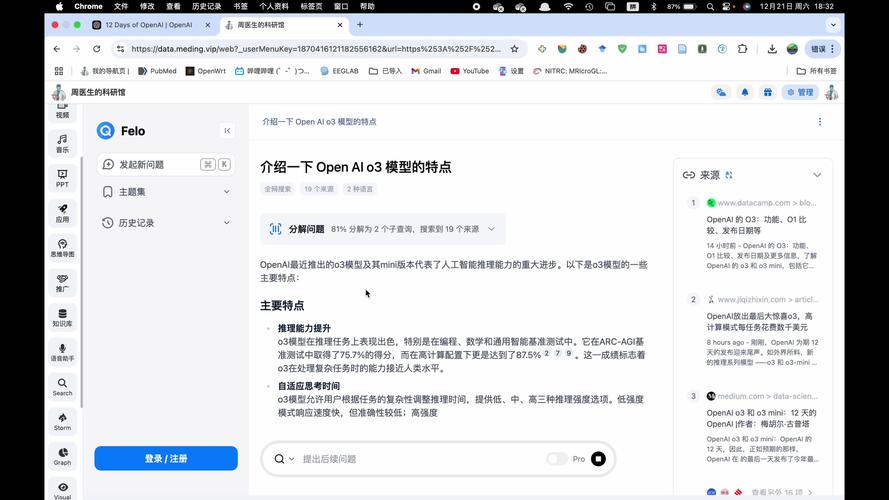Click the 知识库 knowledge base icon

(62, 316)
